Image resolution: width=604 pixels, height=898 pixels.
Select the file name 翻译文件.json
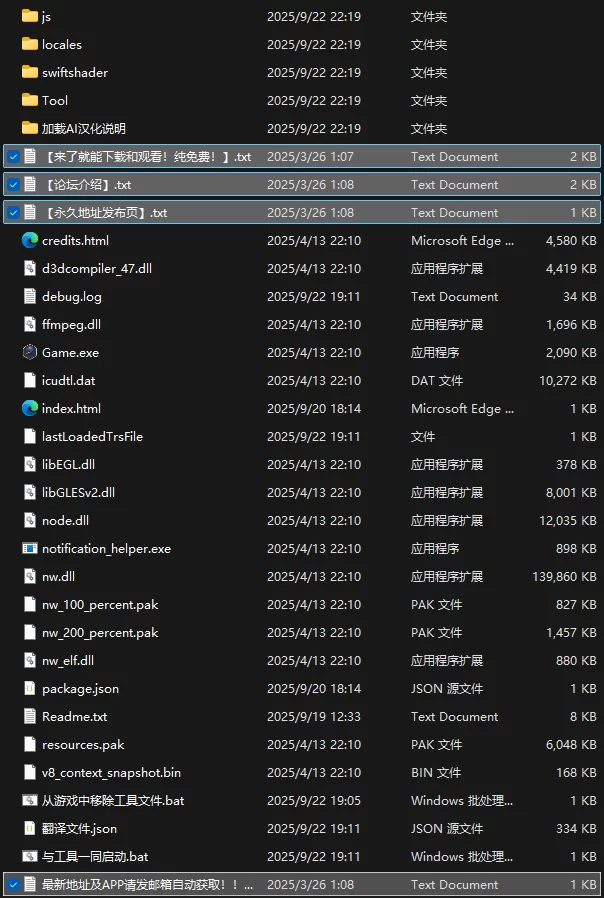click(x=79, y=829)
